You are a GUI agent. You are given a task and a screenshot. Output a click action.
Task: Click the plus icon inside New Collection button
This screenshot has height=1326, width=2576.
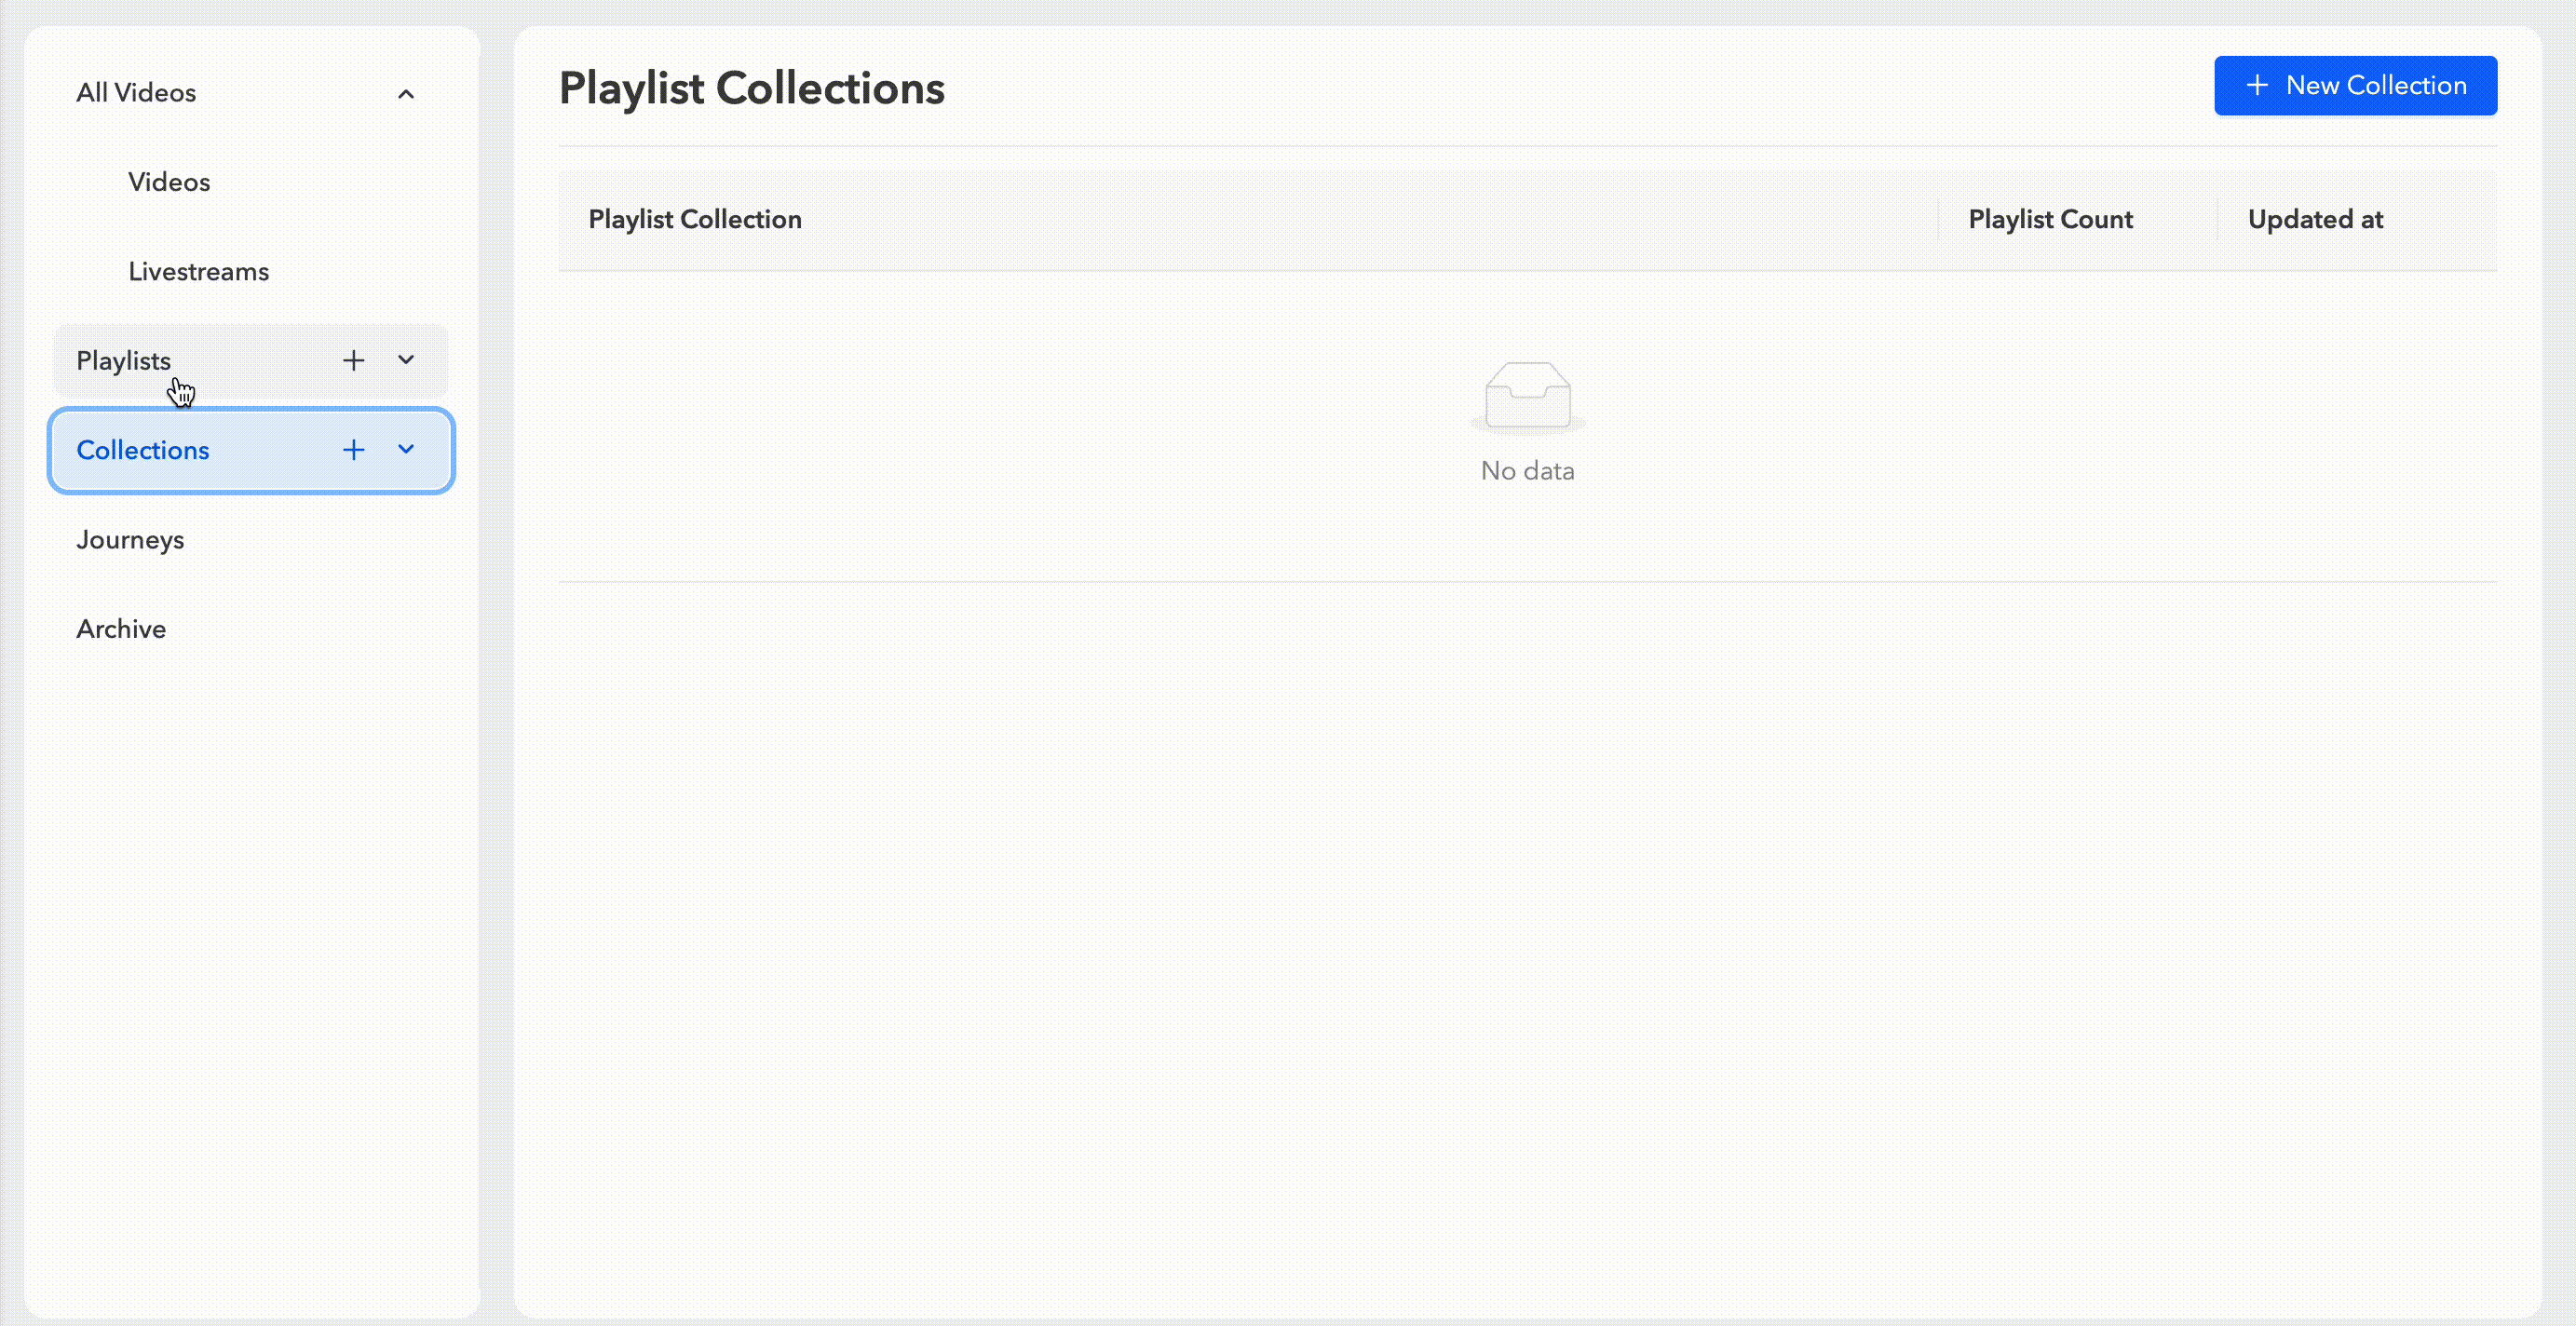coord(2257,86)
